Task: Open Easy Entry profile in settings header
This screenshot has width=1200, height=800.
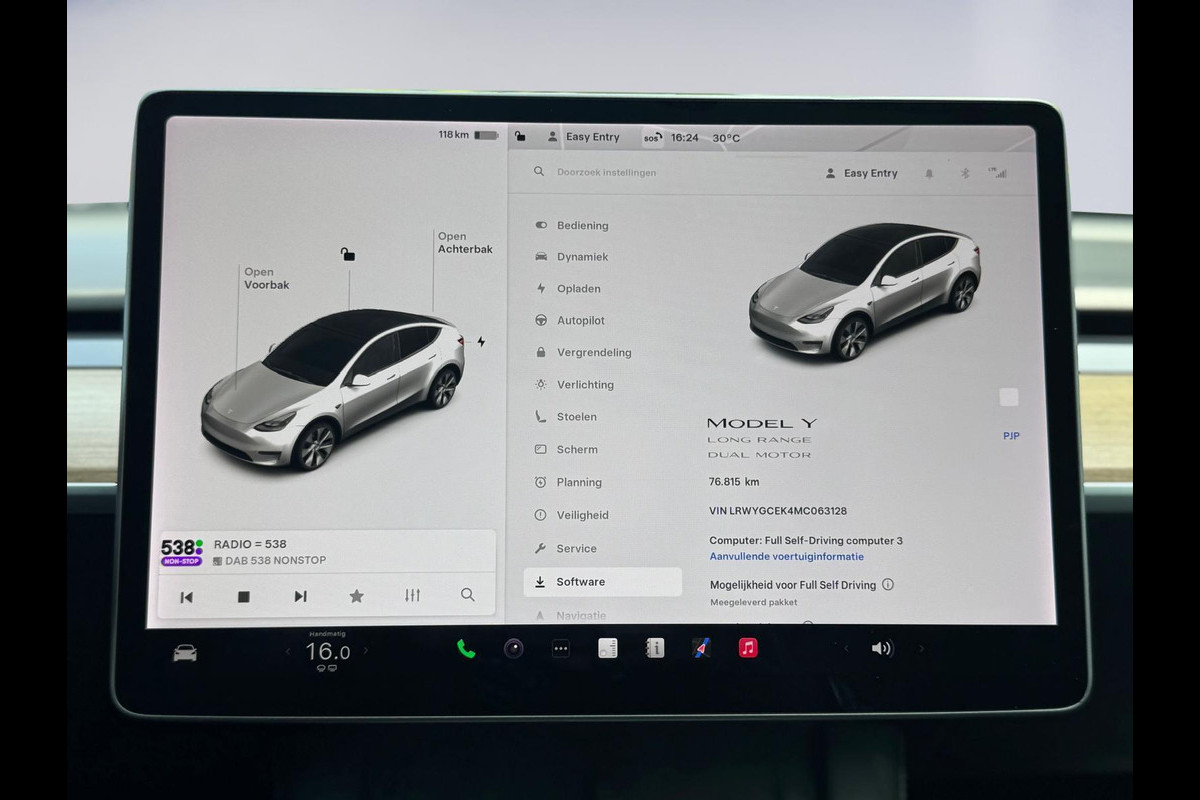Action: (861, 173)
